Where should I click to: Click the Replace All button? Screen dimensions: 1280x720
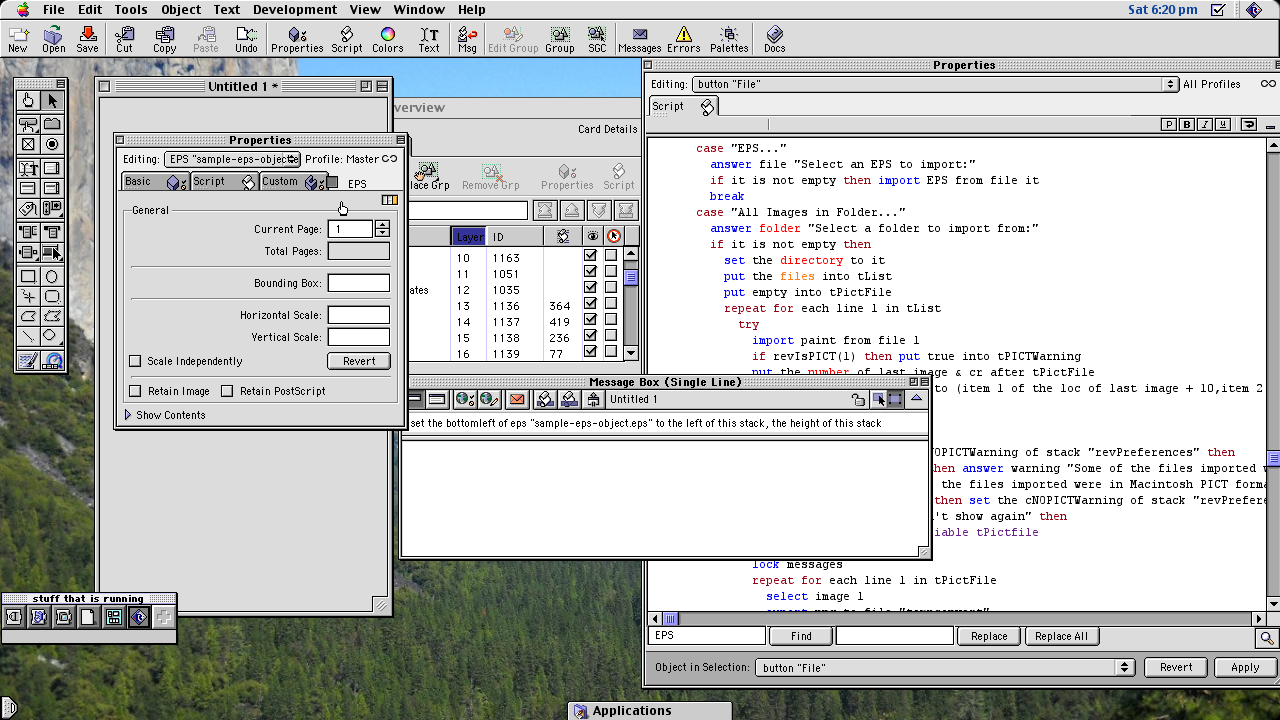pyautogui.click(x=1061, y=636)
